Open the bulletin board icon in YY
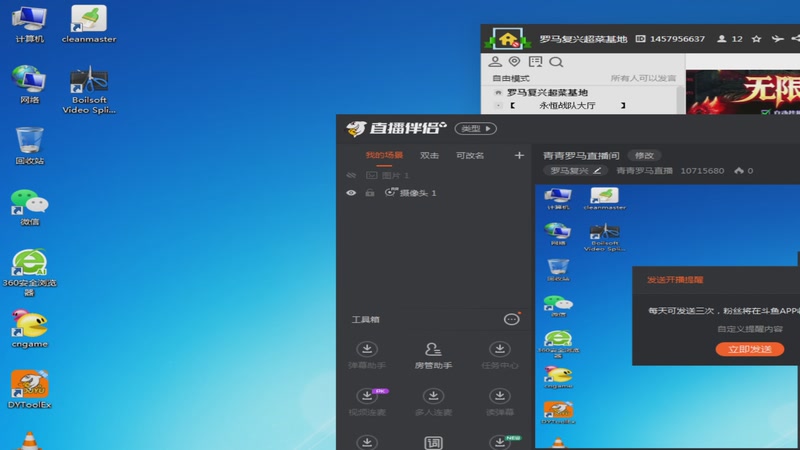This screenshot has height=450, width=800. pyautogui.click(x=535, y=62)
